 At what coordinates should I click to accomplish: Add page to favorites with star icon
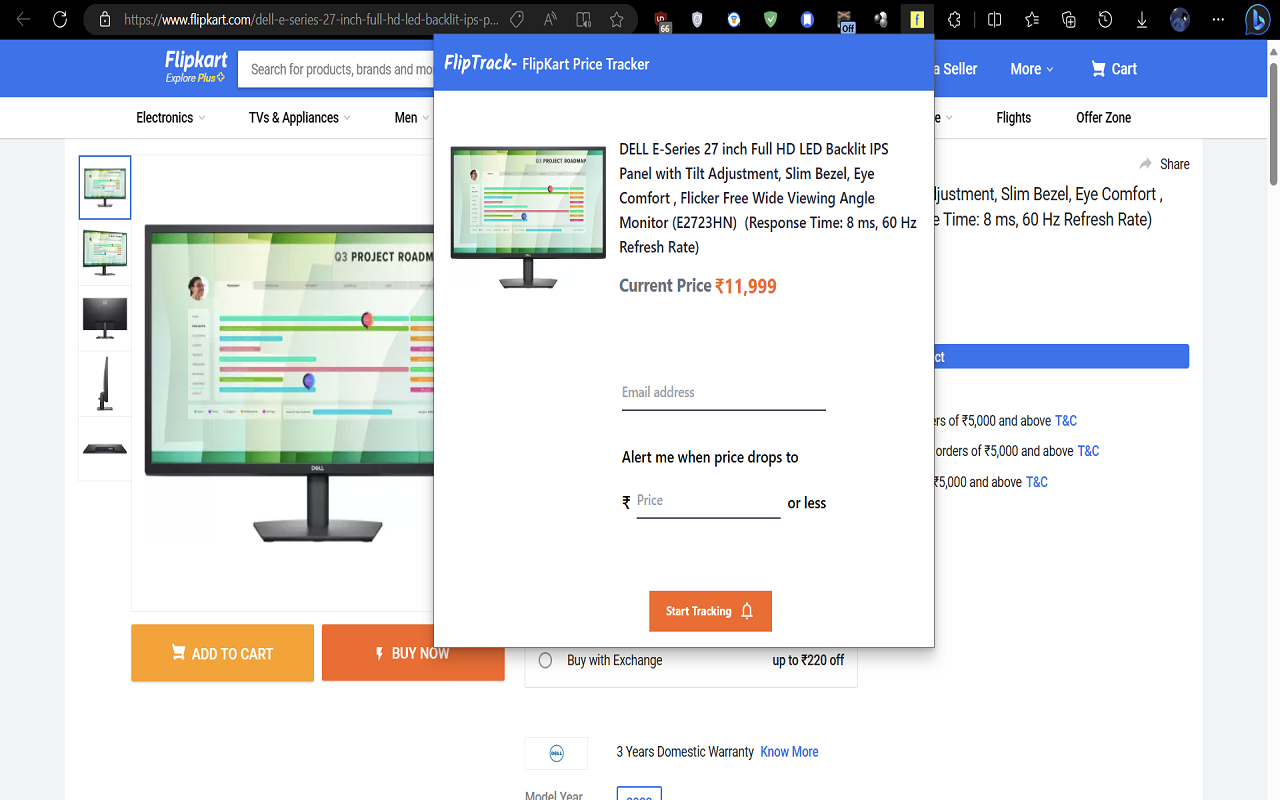pyautogui.click(x=617, y=19)
